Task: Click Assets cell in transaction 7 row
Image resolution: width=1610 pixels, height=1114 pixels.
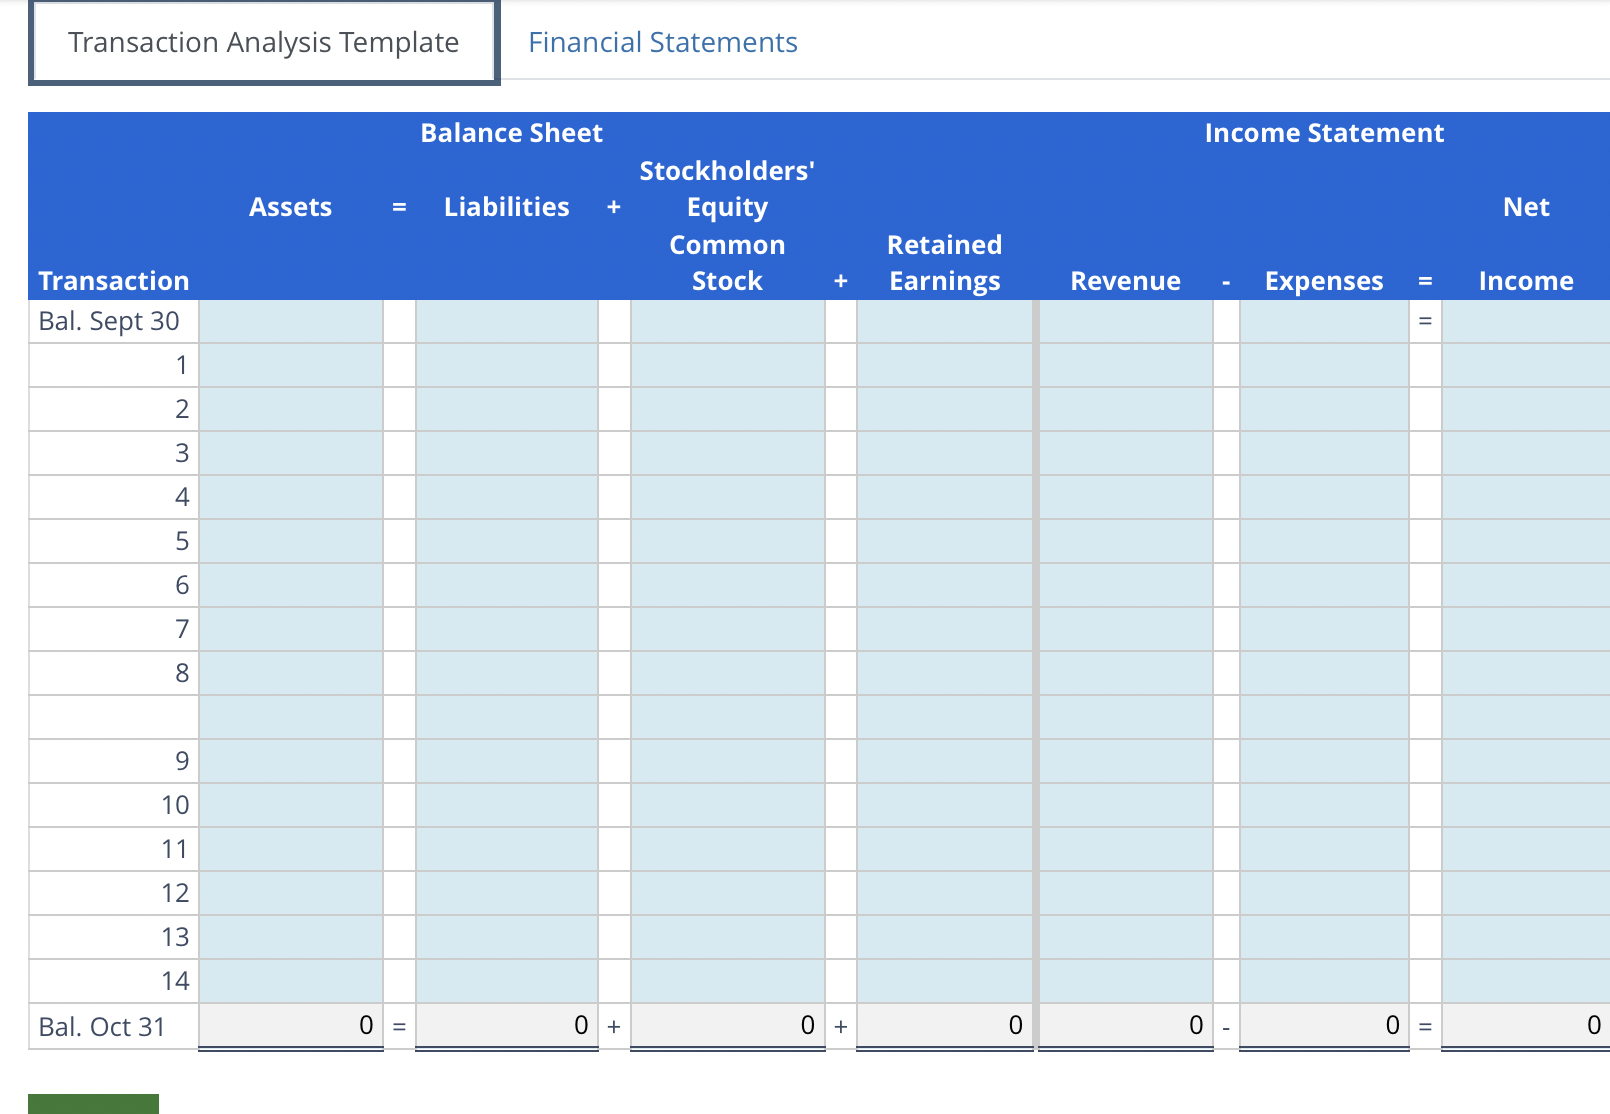Action: coord(291,629)
